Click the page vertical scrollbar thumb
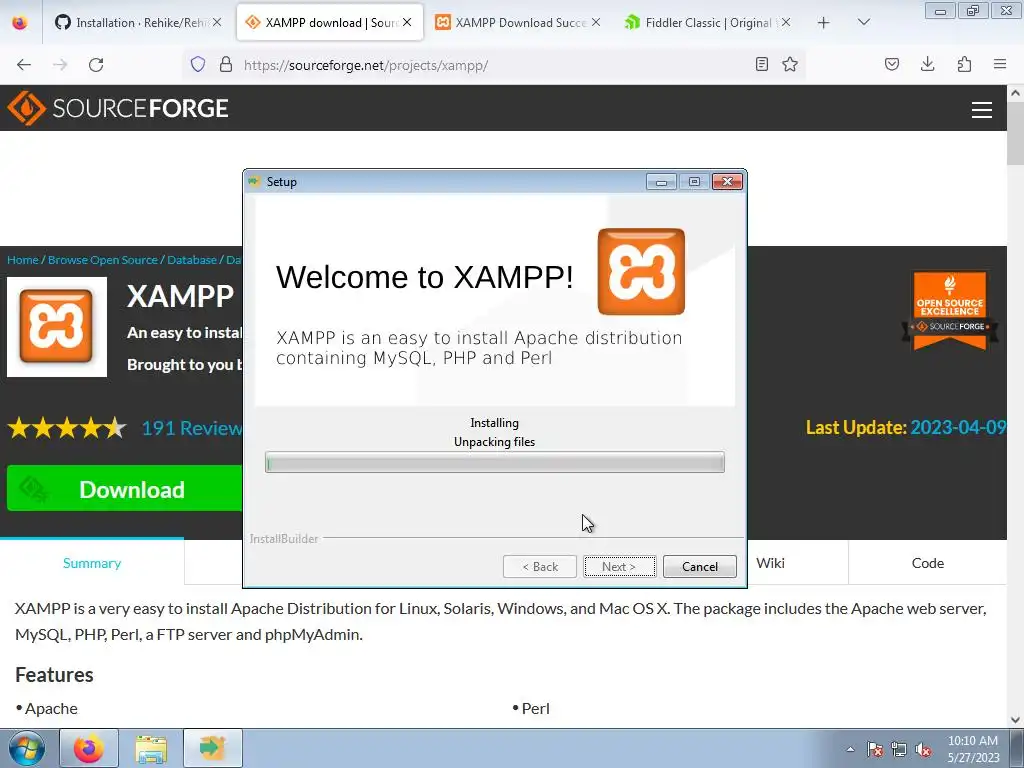This screenshot has height=768, width=1024. pos(1016,133)
